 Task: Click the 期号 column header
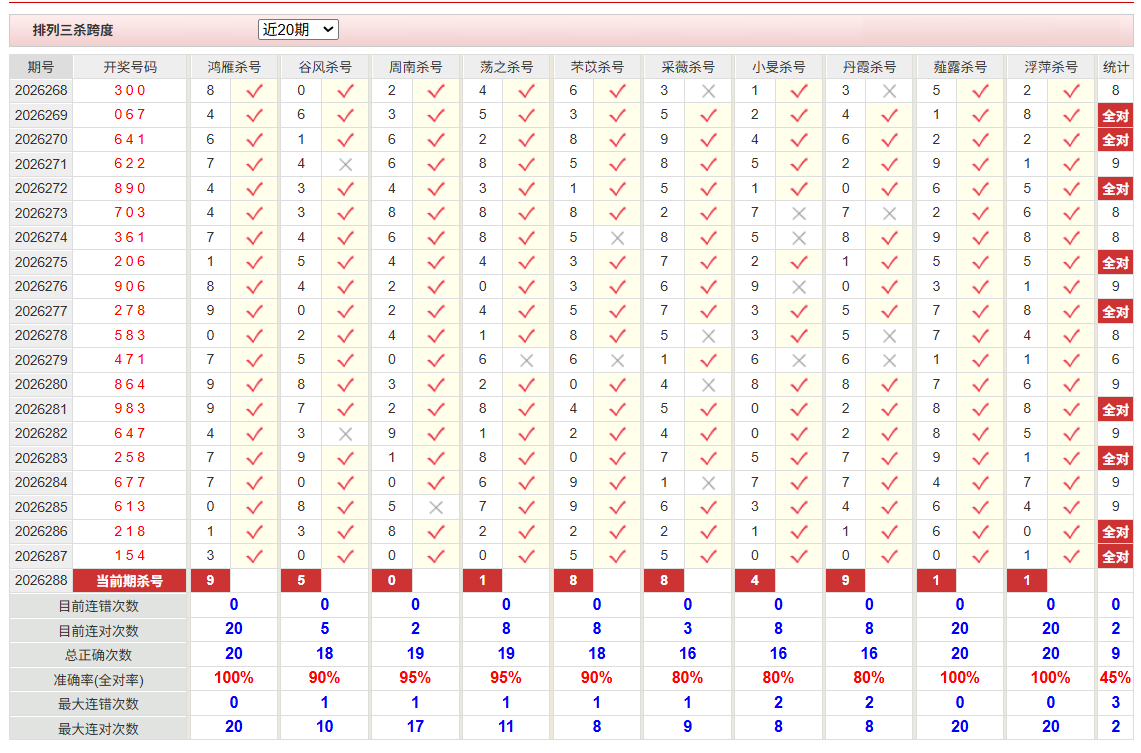(41, 67)
